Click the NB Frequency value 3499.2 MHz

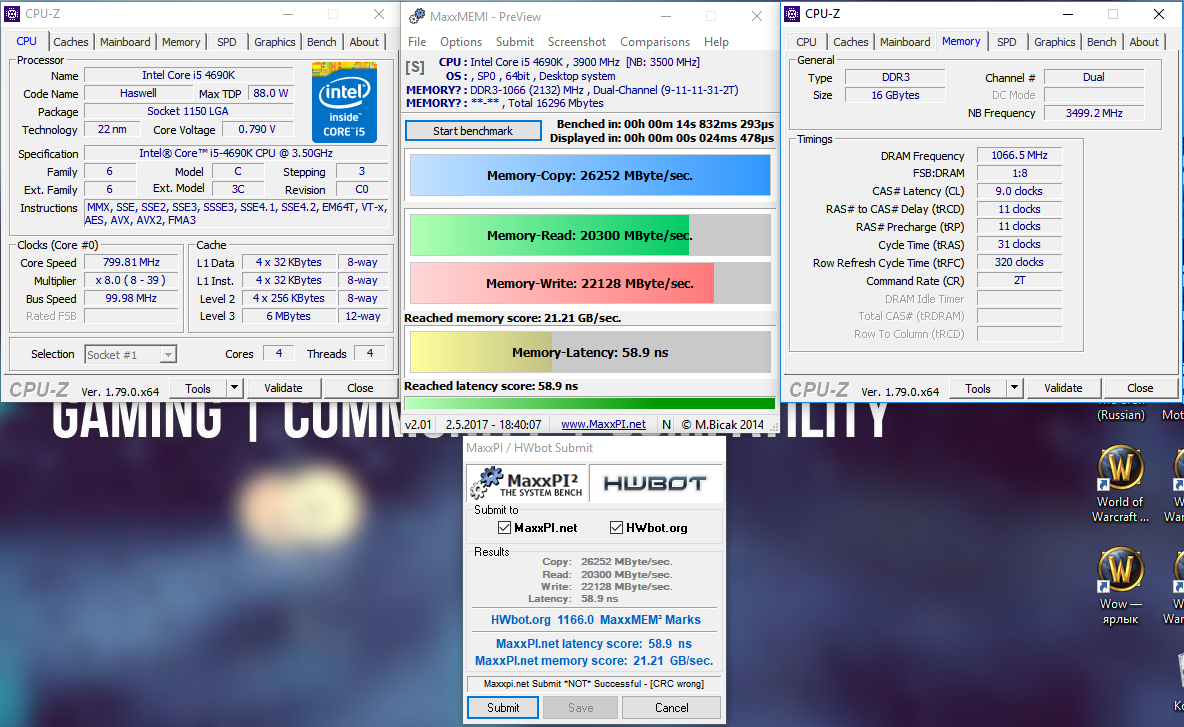click(1094, 112)
